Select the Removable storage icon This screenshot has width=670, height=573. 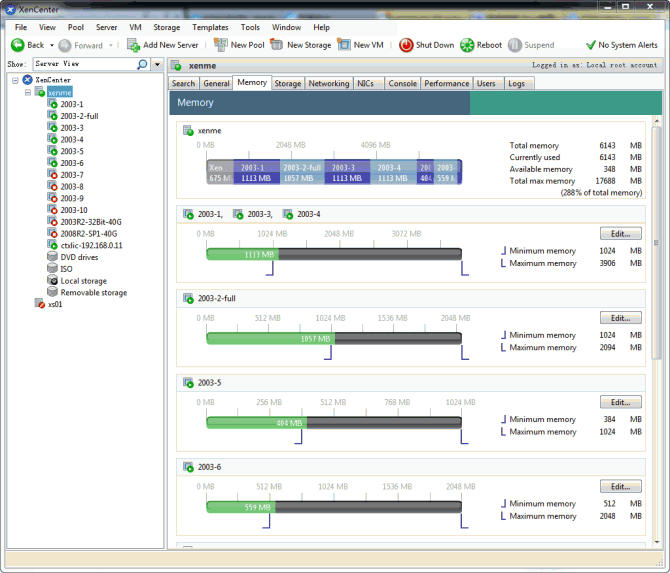click(x=52, y=292)
